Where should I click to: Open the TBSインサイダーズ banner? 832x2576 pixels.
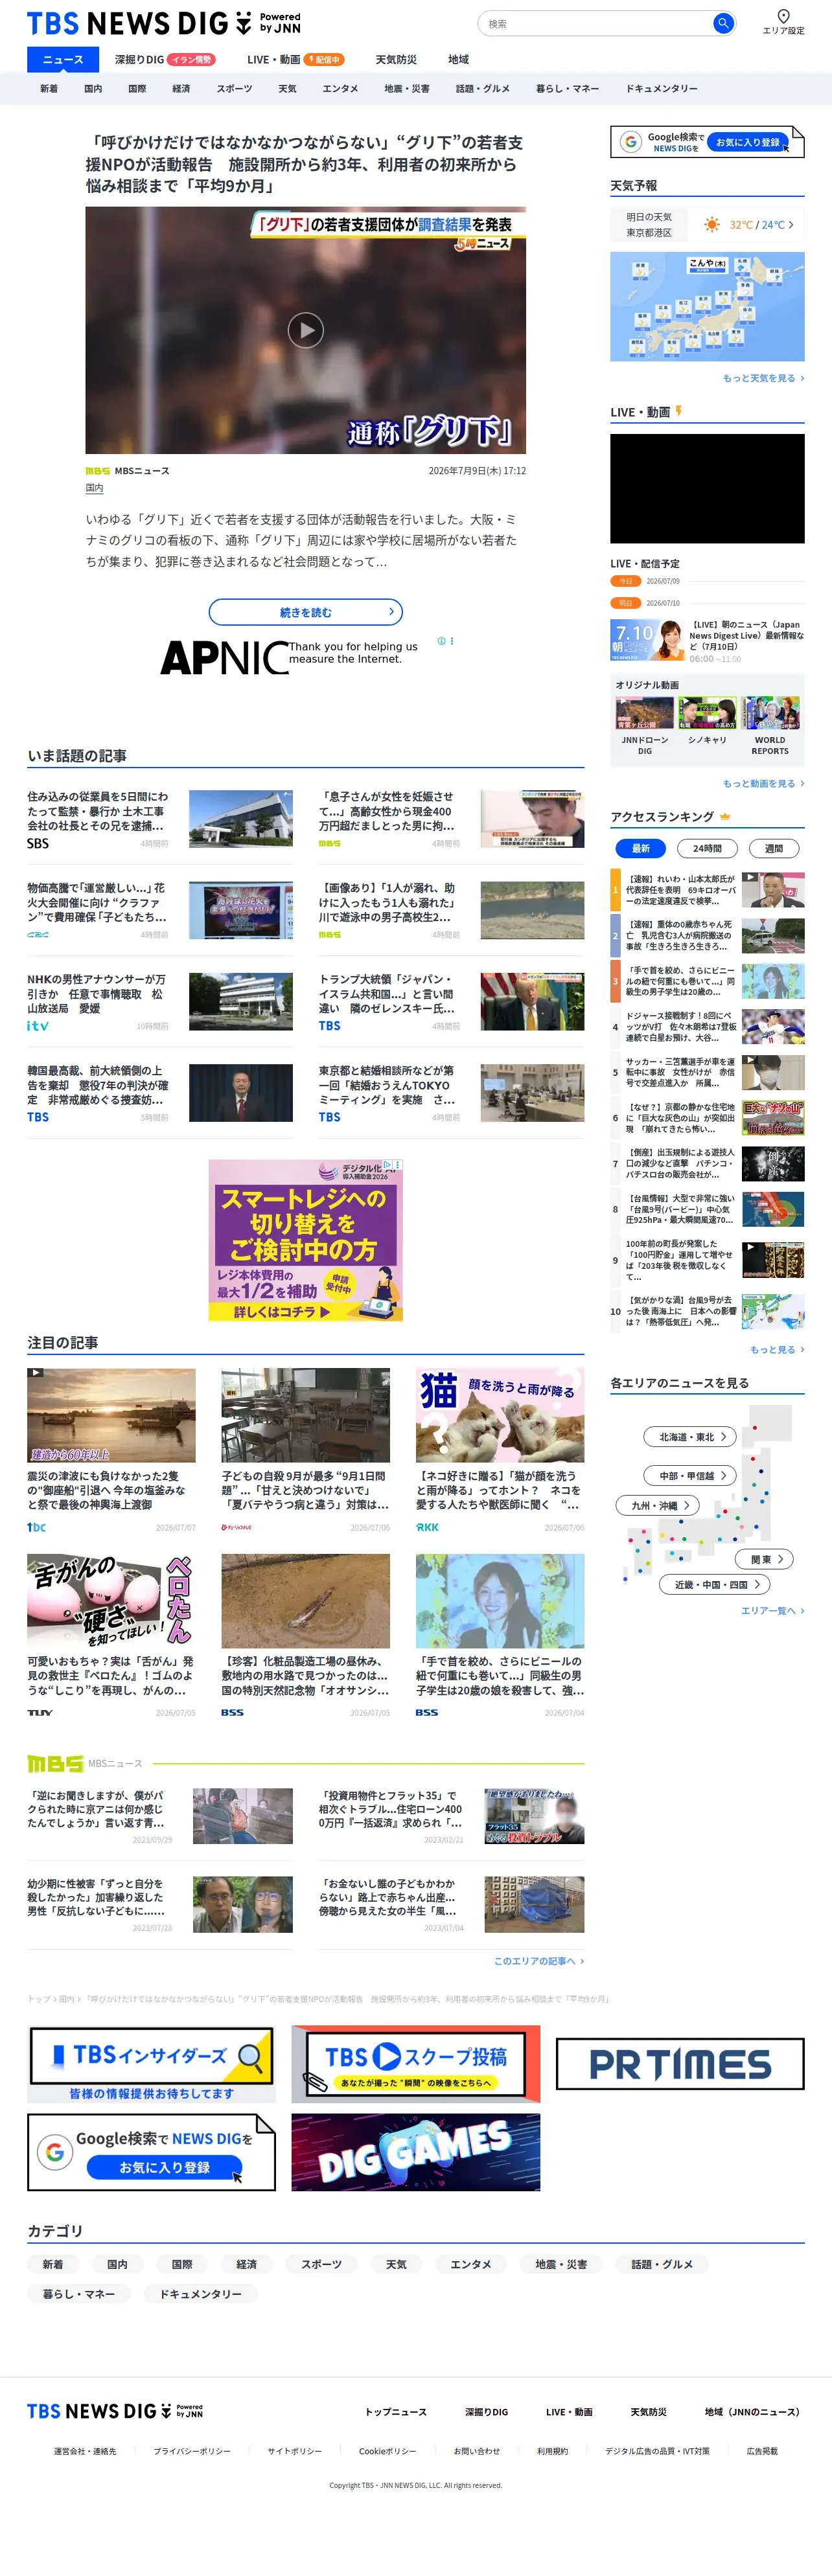152,2063
